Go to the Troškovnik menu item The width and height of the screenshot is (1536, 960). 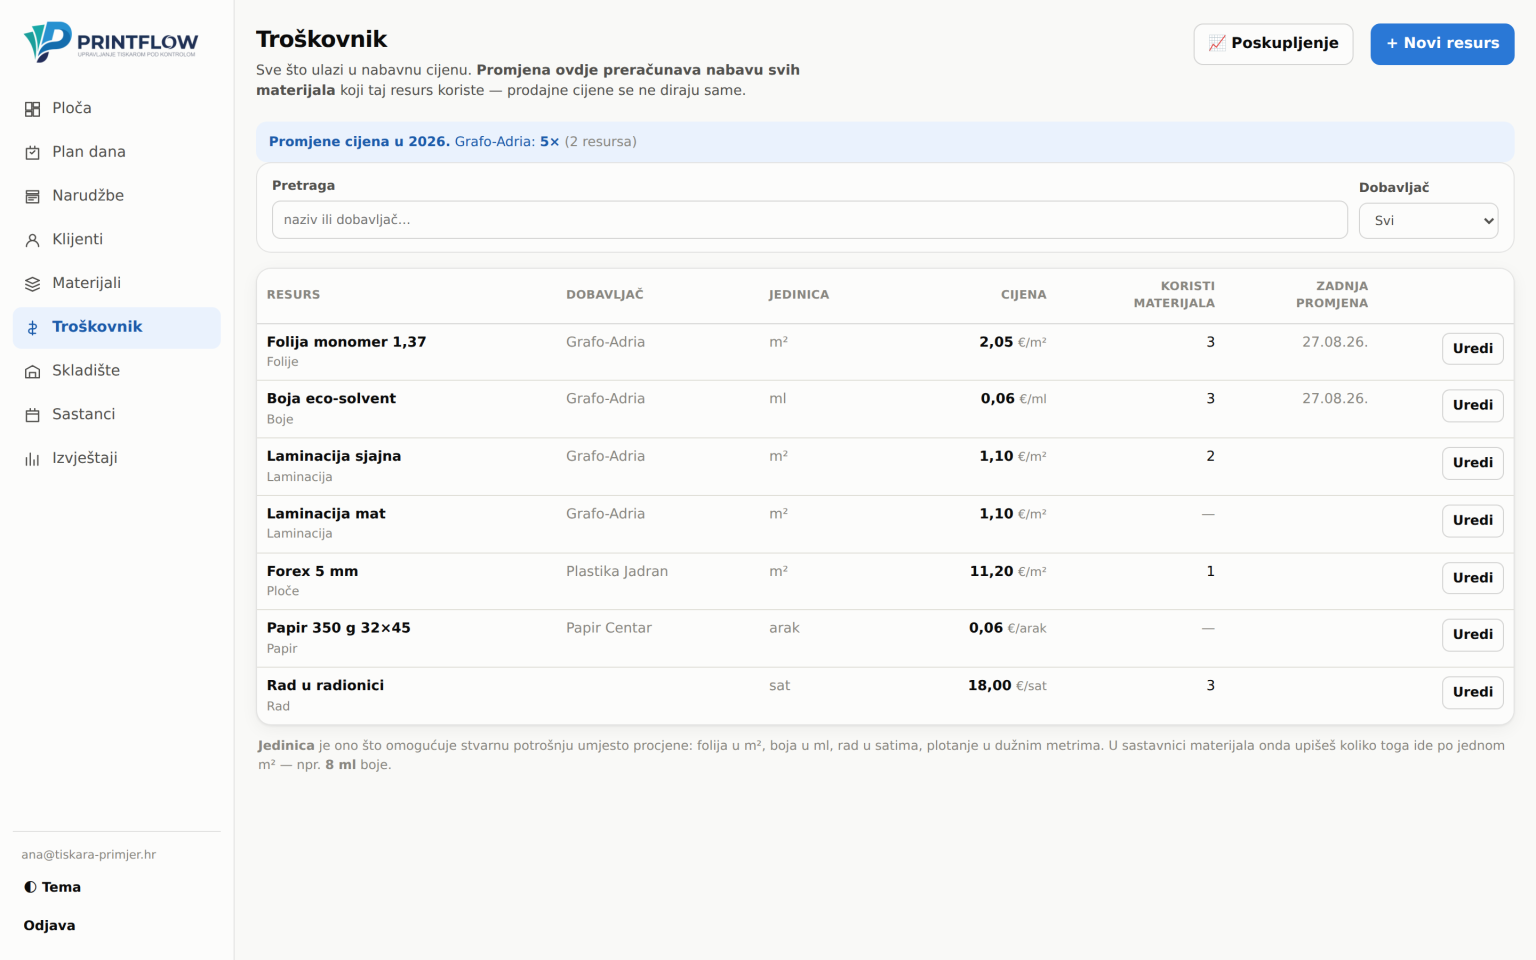coord(117,327)
